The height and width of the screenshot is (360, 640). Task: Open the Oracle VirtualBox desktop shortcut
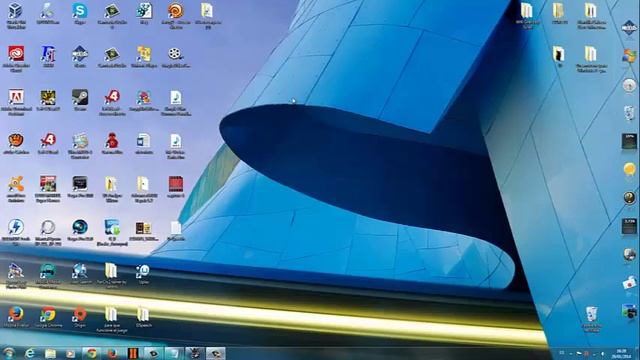tap(16, 15)
